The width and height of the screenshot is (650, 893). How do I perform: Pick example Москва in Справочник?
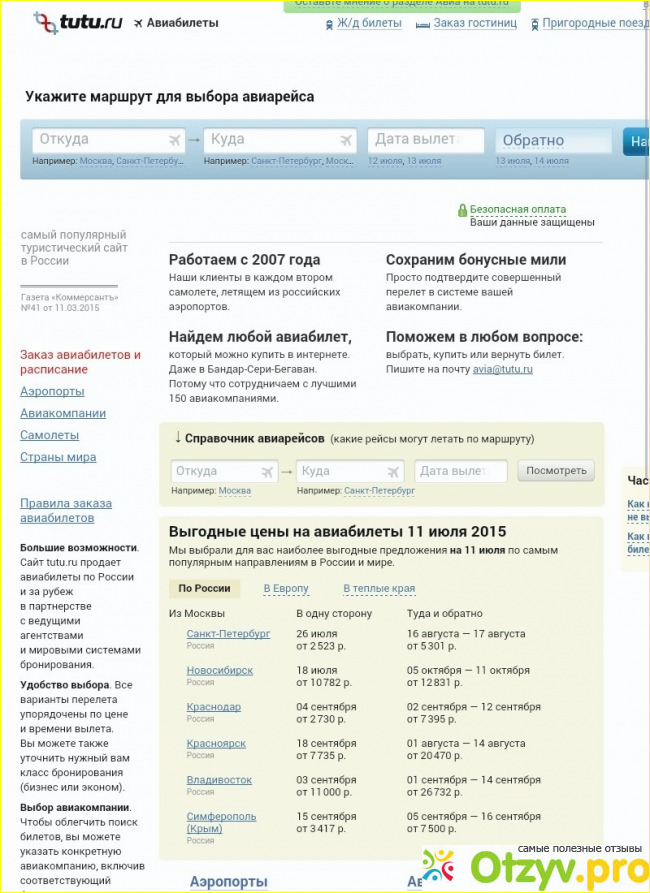[x=235, y=490]
